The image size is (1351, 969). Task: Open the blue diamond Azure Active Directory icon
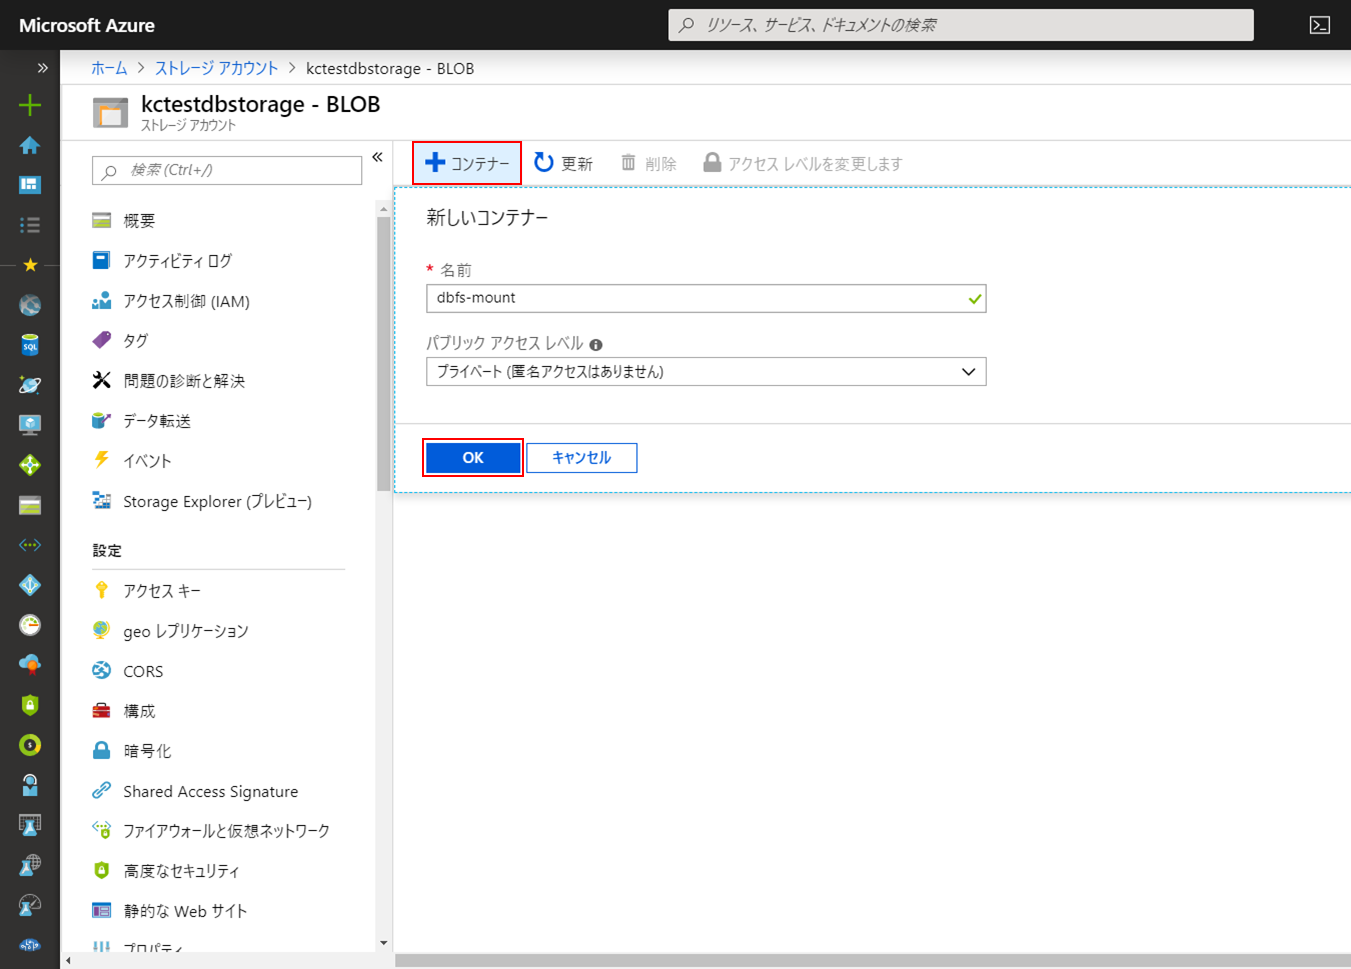(30, 585)
